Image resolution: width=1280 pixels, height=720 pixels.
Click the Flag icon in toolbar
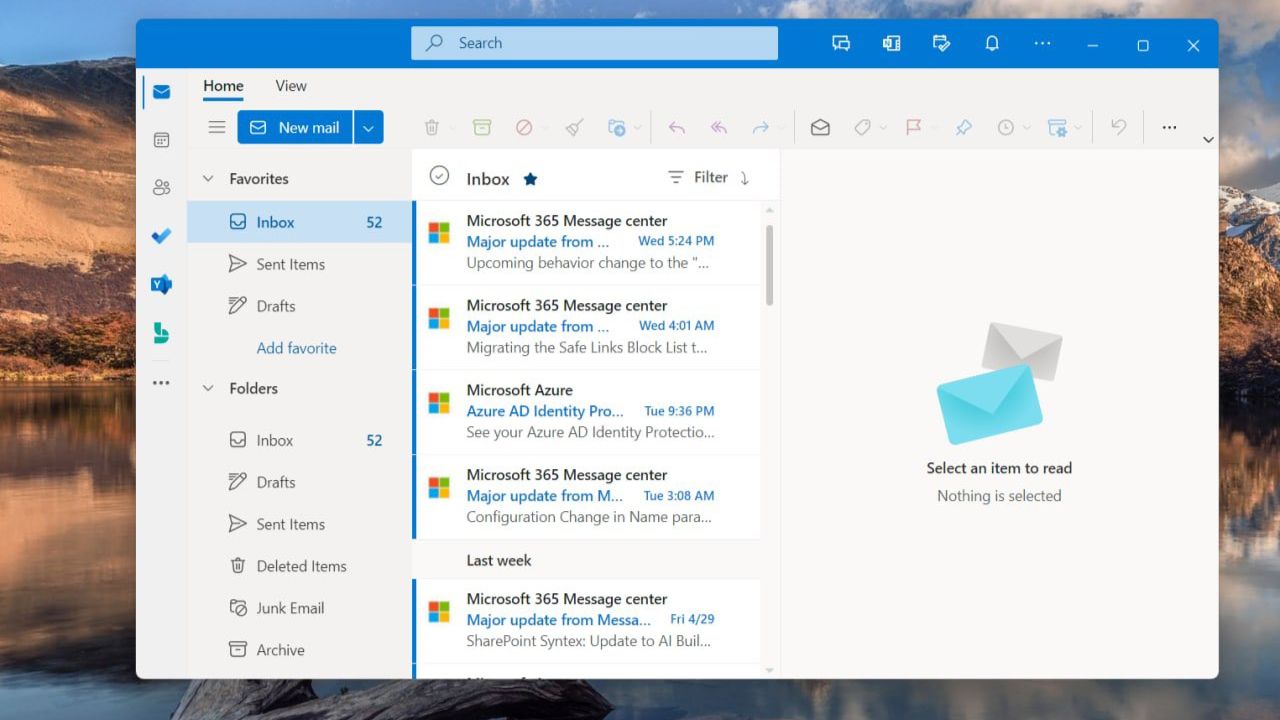(x=913, y=127)
